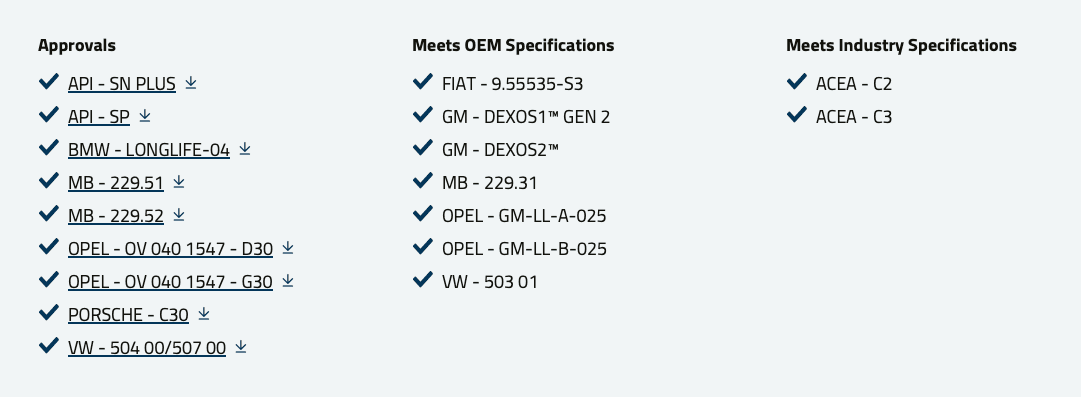Image resolution: width=1081 pixels, height=397 pixels.
Task: Click download icon next to API - SN PLUS
Action: (191, 83)
